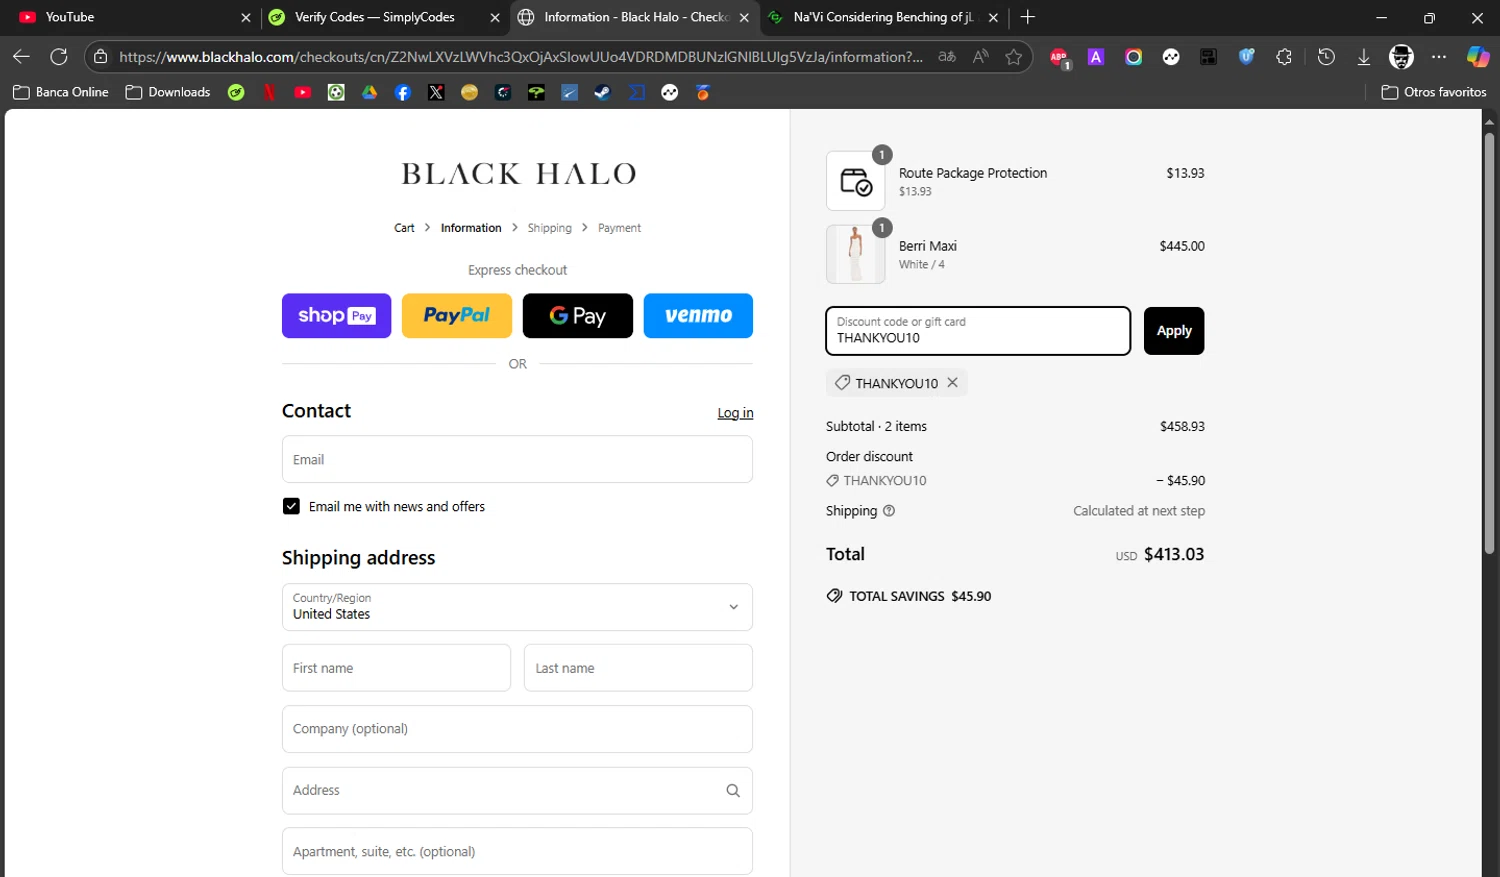
Task: Check out with Google Pay
Action: click(x=578, y=316)
